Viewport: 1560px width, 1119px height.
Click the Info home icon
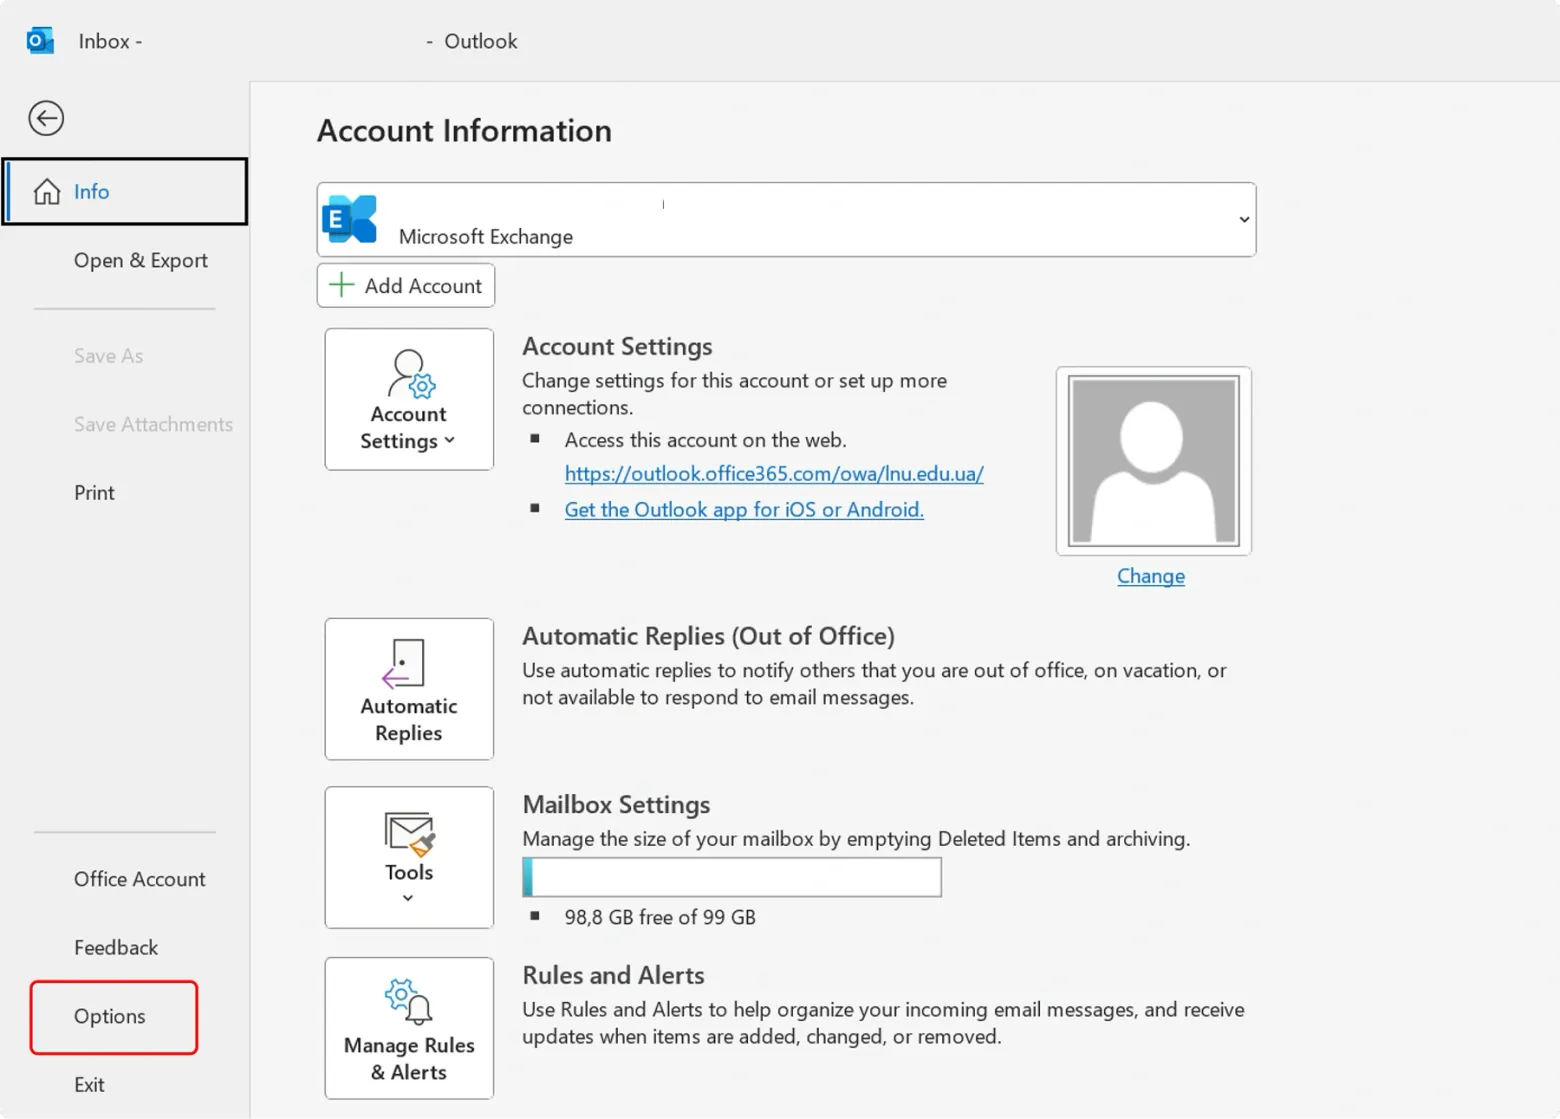tap(47, 191)
